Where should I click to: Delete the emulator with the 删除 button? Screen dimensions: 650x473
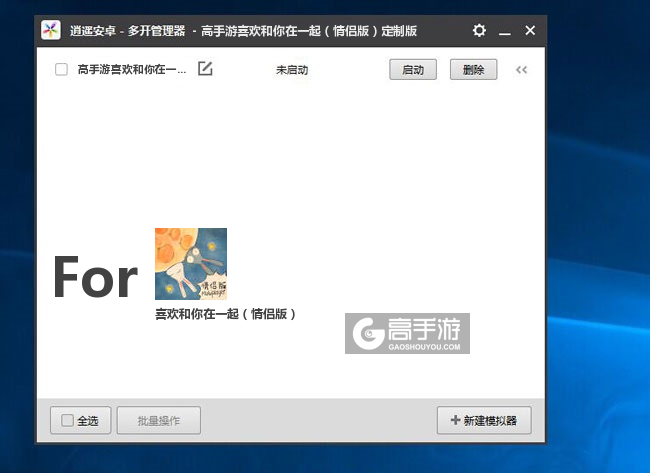pos(473,70)
